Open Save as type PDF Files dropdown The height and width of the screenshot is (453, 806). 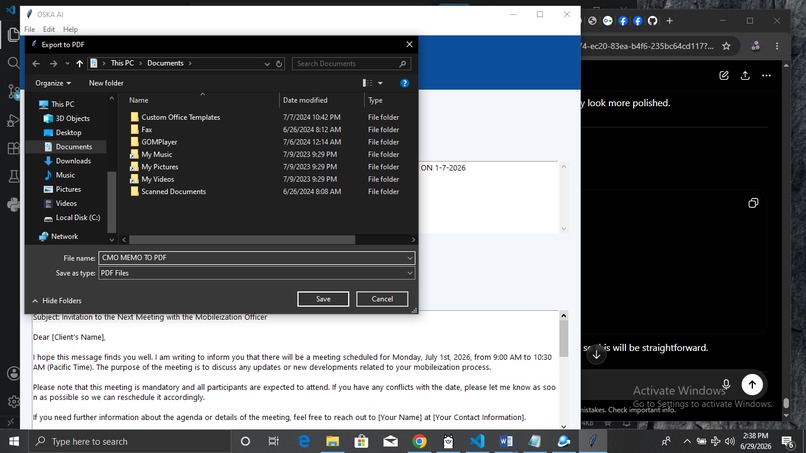pyautogui.click(x=410, y=273)
